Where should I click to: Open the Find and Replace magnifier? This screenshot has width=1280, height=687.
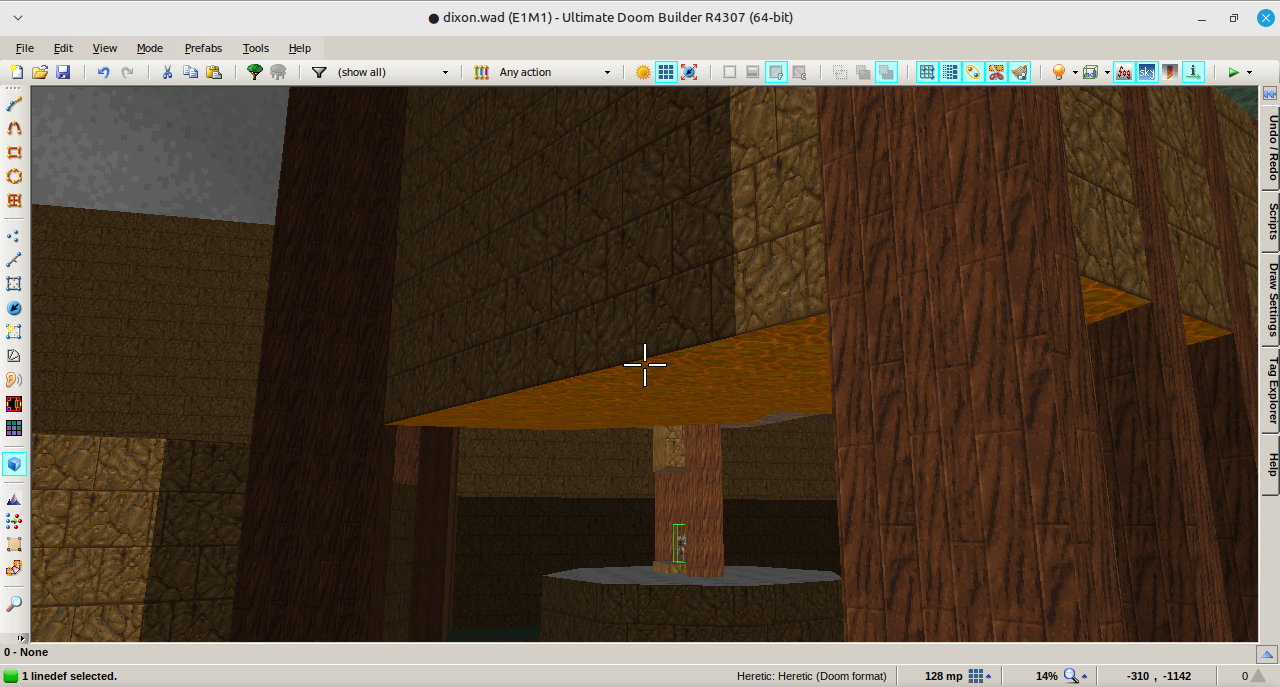coord(14,604)
